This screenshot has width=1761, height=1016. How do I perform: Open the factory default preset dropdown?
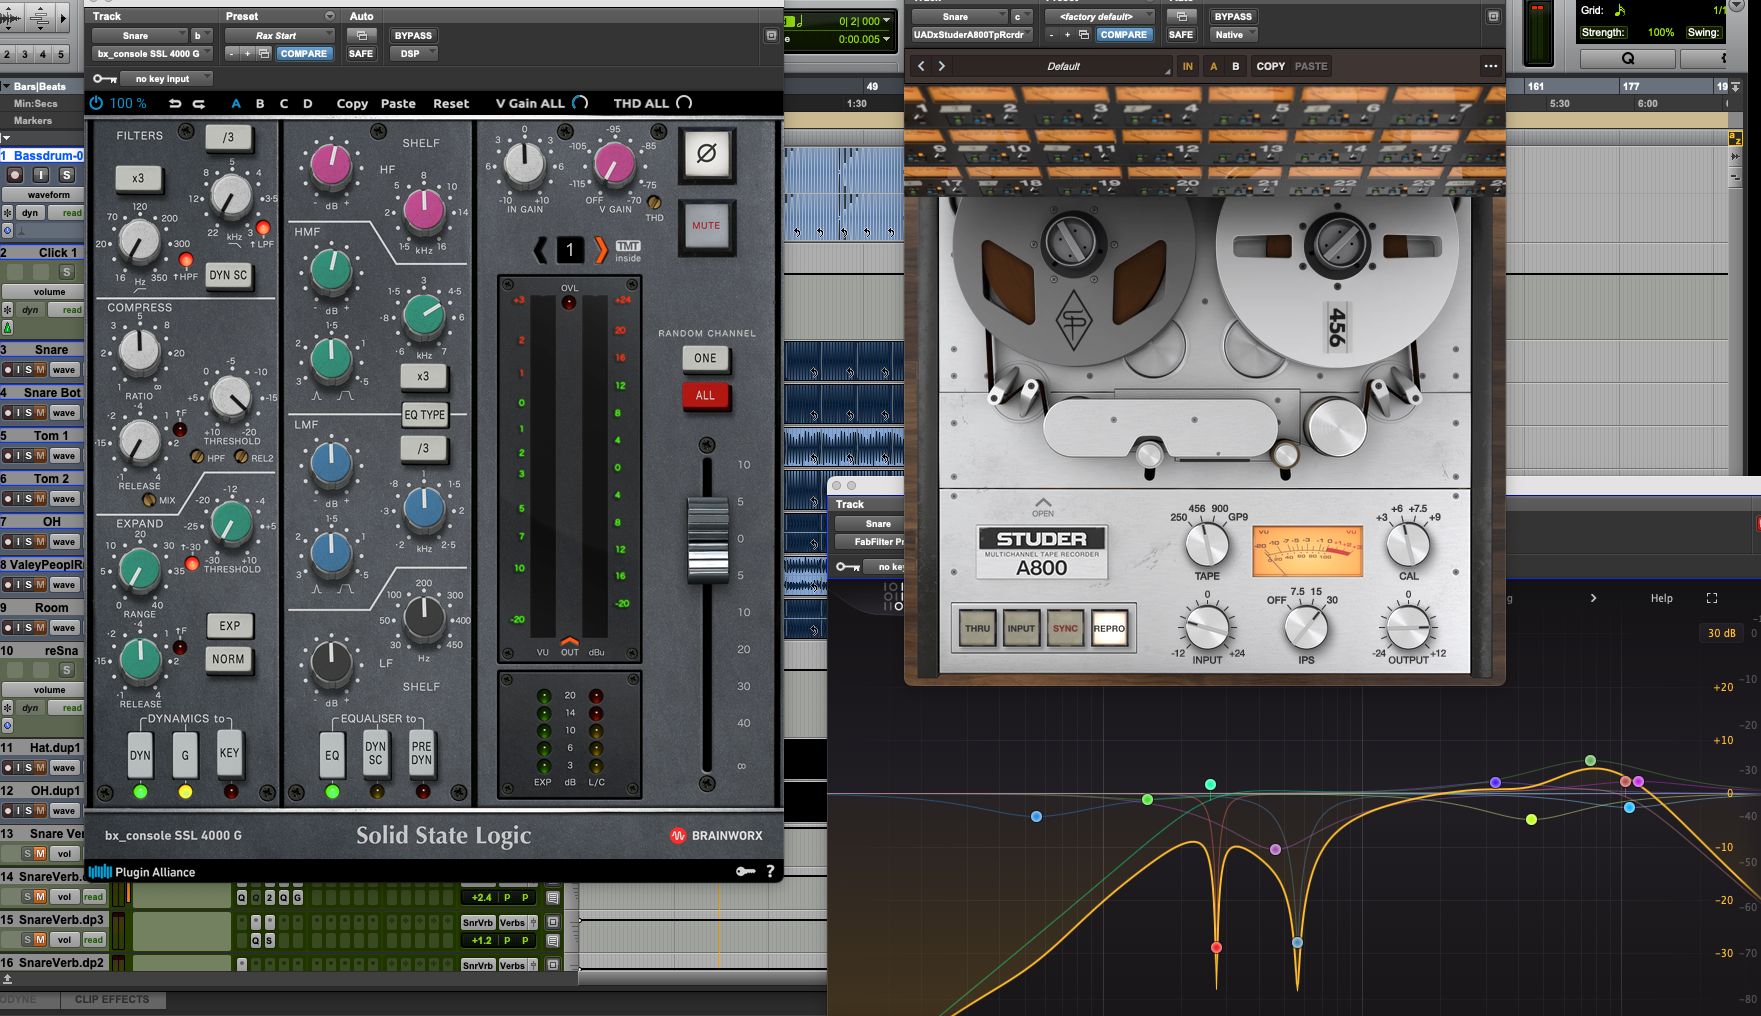pos(1100,17)
